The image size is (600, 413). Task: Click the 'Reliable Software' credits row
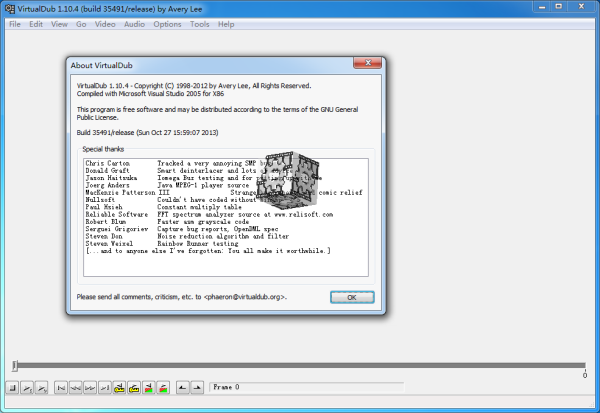point(209,214)
